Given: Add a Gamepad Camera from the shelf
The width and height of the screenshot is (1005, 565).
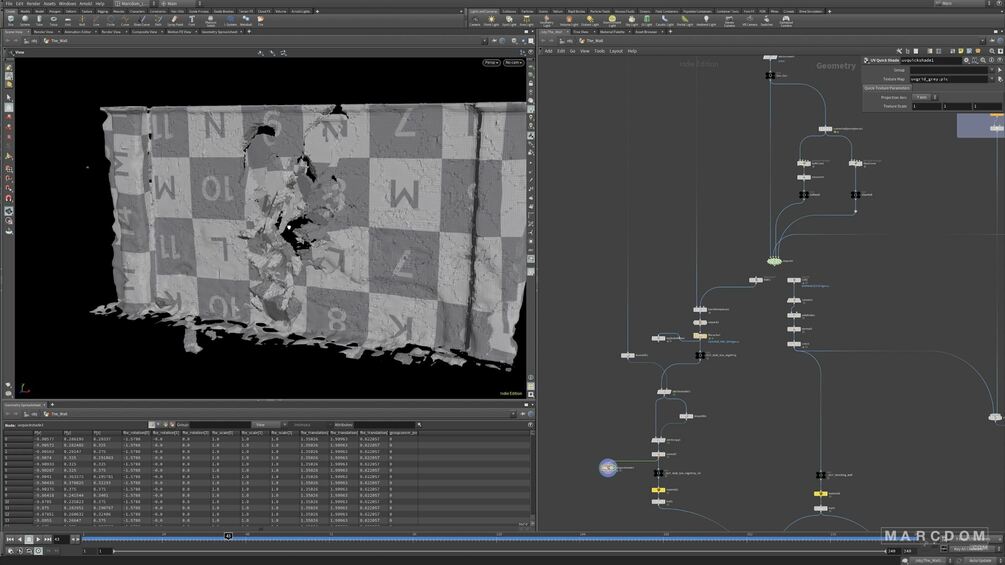Looking at the screenshot, I should click(786, 20).
